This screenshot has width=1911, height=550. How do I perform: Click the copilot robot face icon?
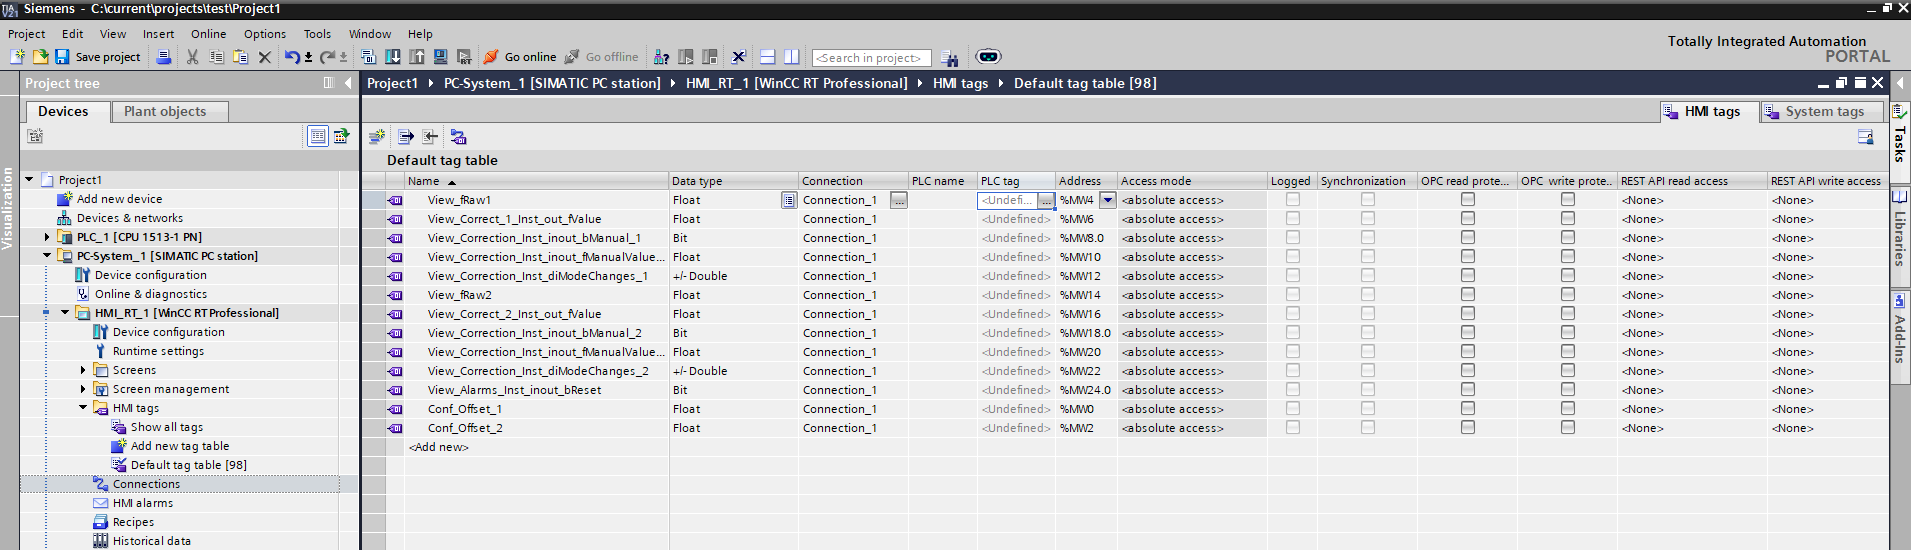pyautogui.click(x=988, y=57)
